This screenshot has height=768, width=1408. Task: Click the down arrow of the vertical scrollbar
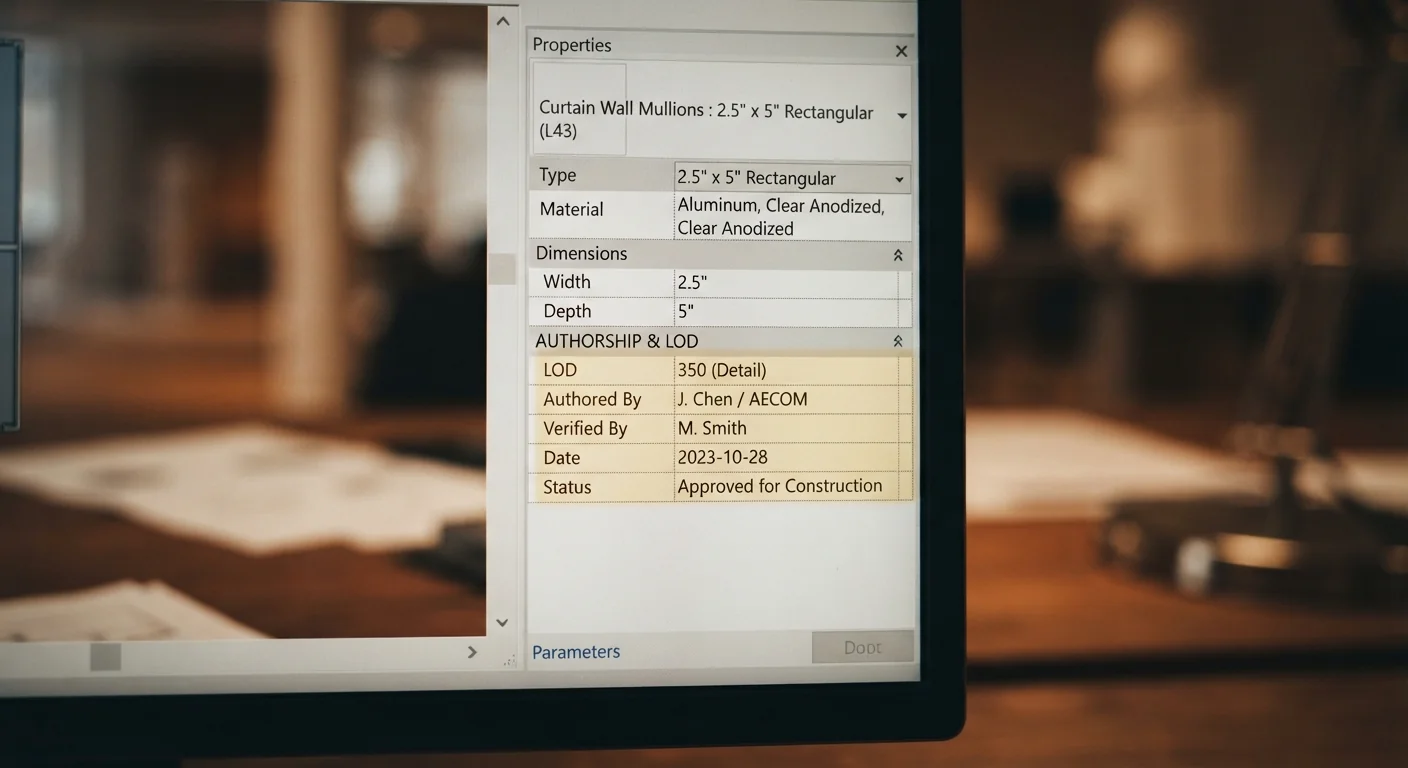[503, 623]
